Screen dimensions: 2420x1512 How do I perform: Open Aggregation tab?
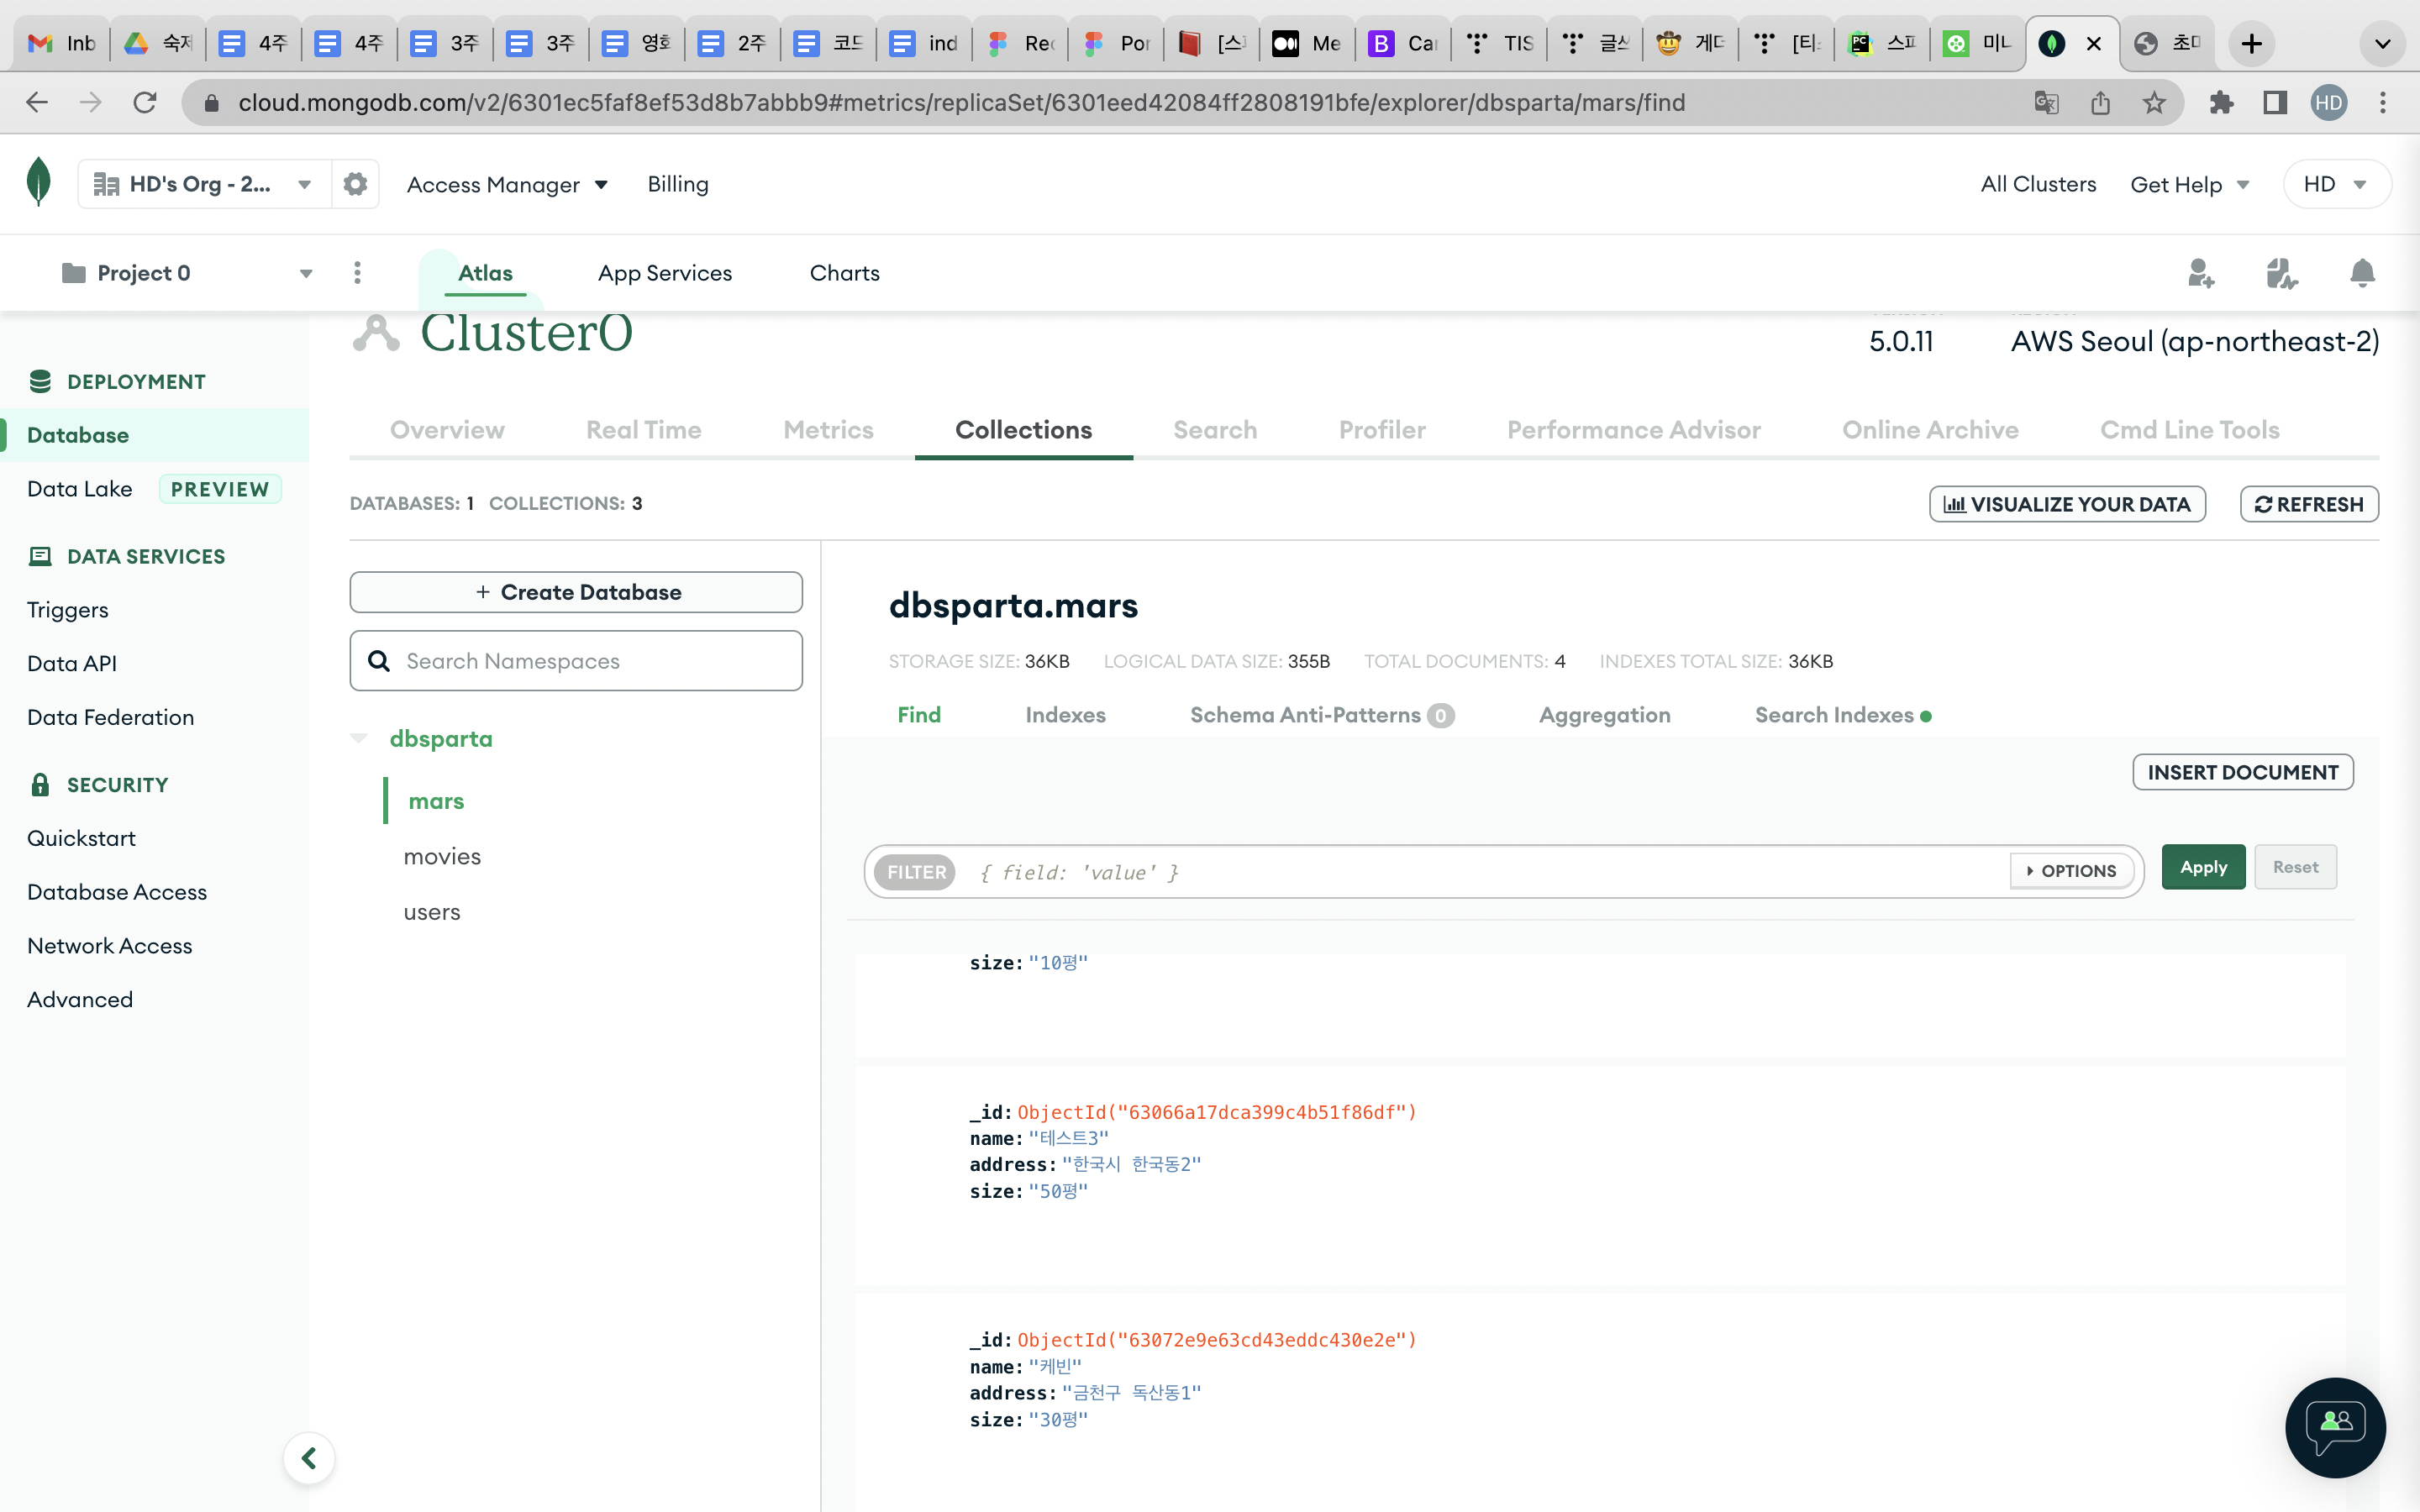pos(1605,715)
